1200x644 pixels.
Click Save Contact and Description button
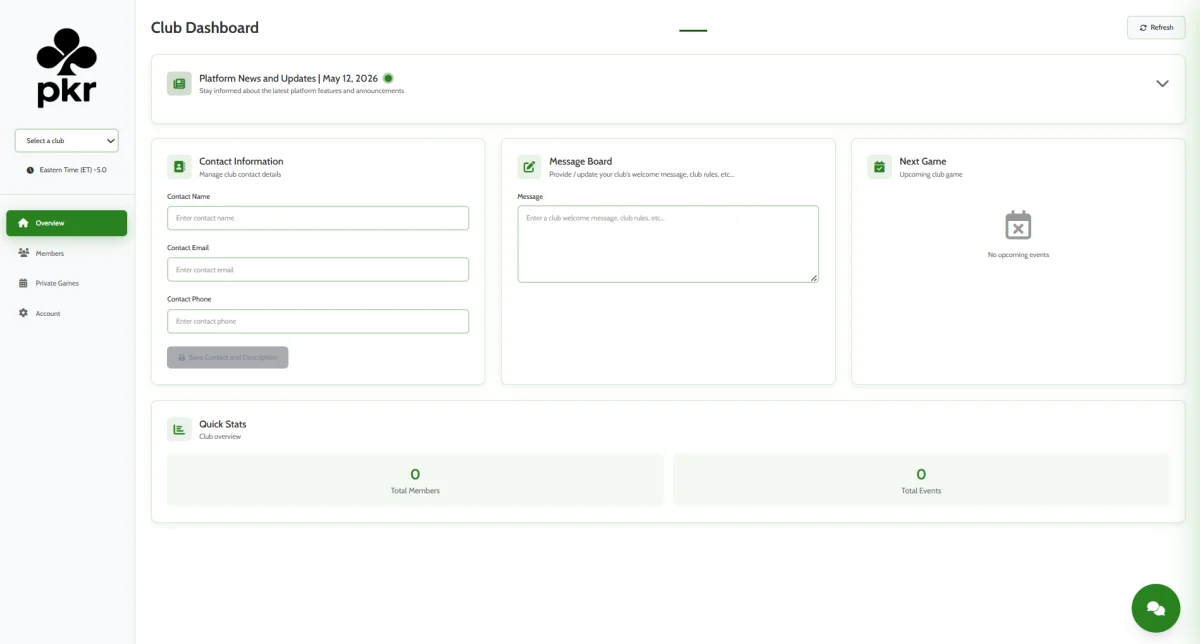point(228,357)
